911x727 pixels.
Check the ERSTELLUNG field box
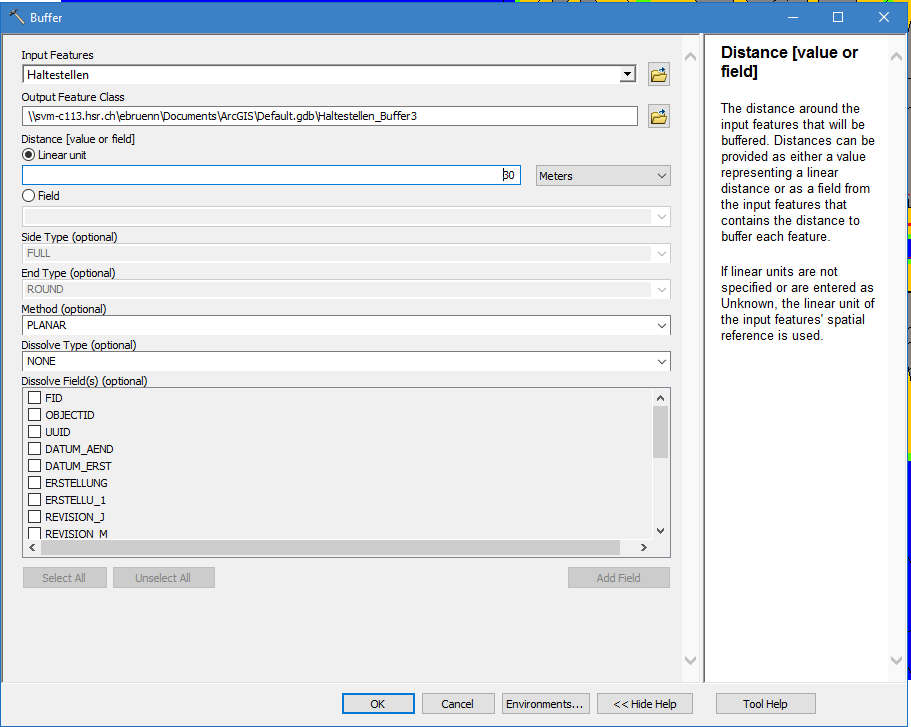[x=35, y=483]
